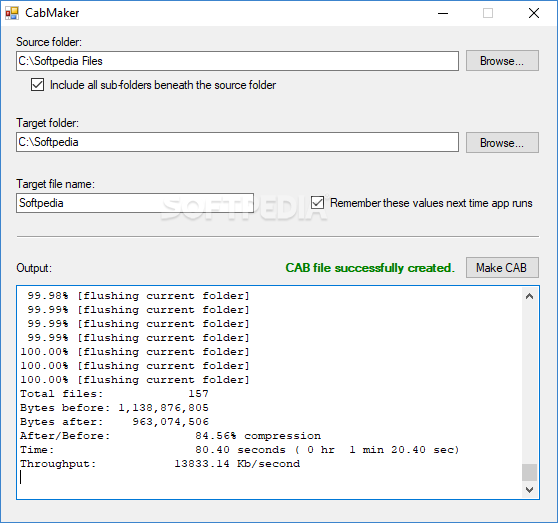This screenshot has width=558, height=523.
Task: Click the CabMaker app icon in title bar
Action: [12, 13]
